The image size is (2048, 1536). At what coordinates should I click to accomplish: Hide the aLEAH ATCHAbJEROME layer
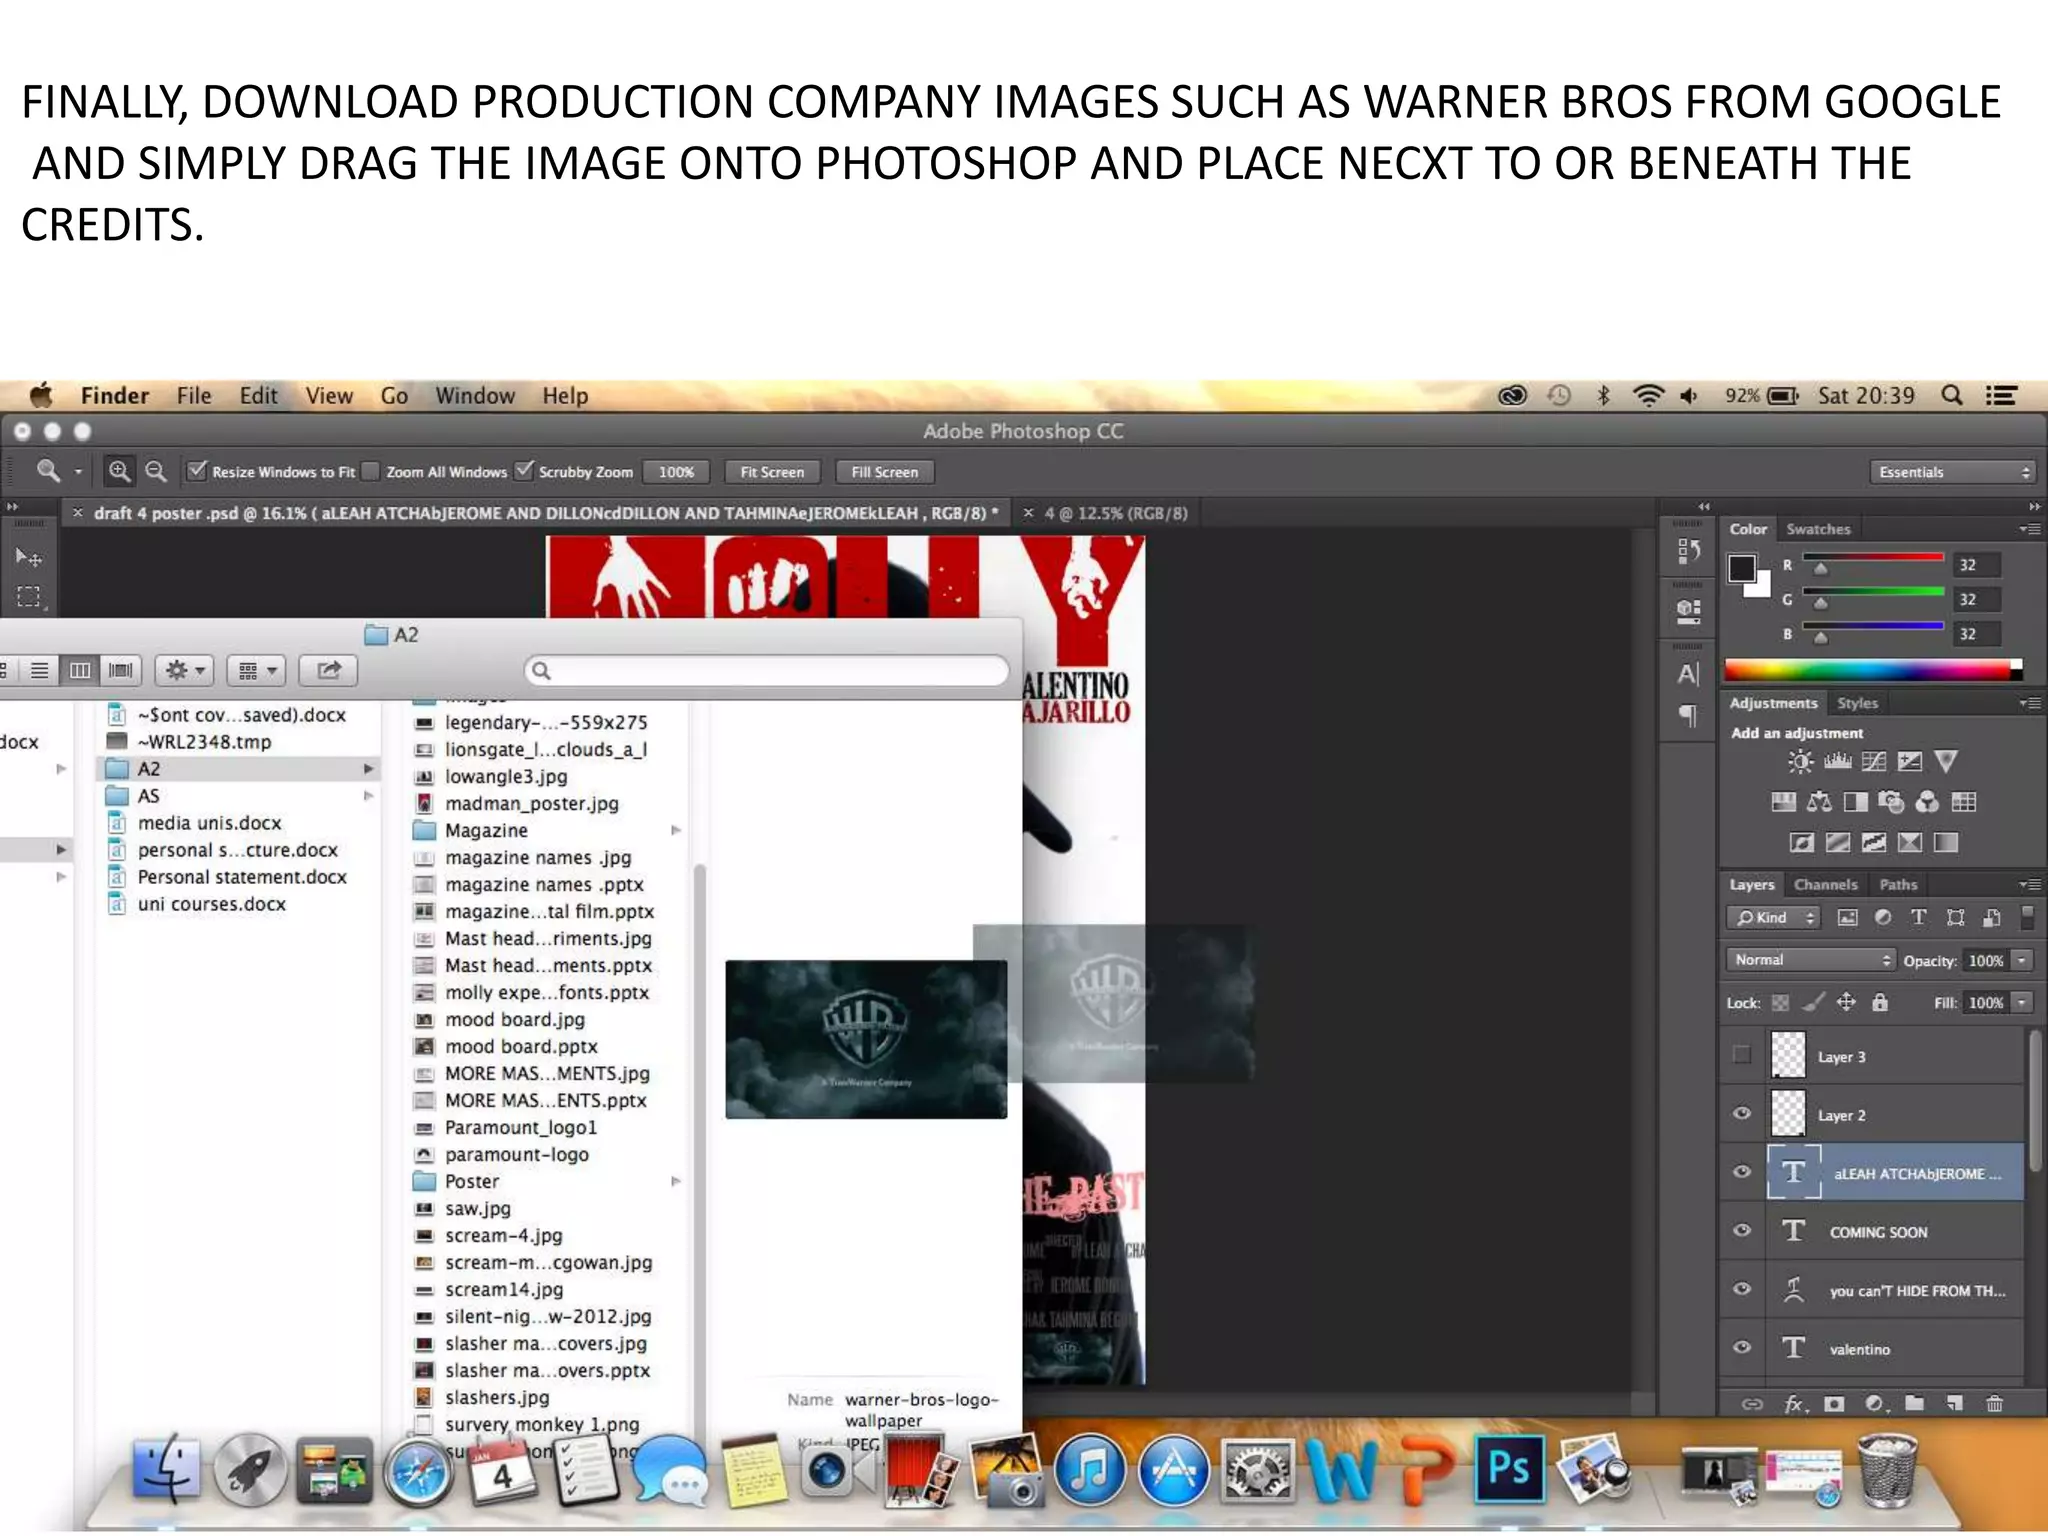(x=1742, y=1171)
